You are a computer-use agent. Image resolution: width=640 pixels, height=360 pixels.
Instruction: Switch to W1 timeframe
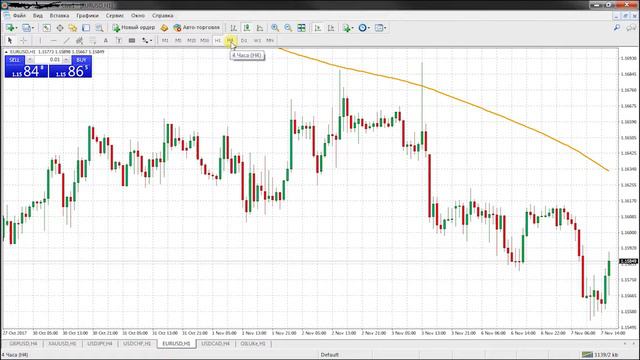tap(257, 40)
